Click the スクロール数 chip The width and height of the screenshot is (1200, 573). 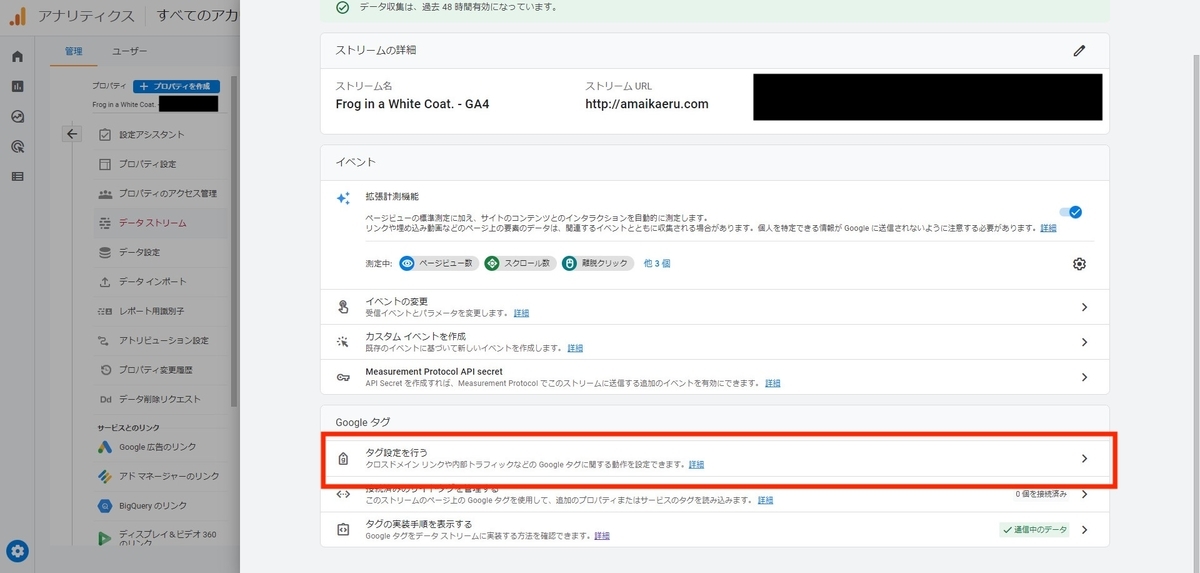point(519,263)
